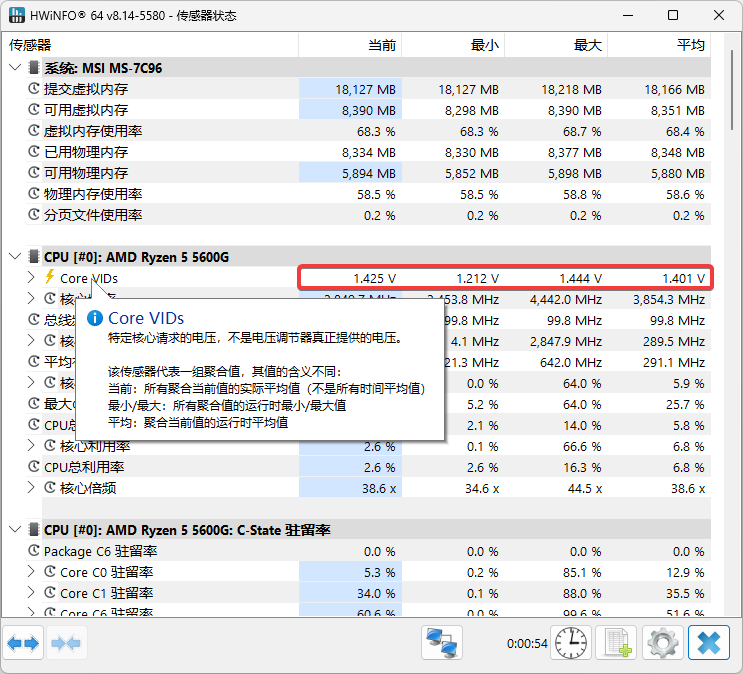Expand the row showing 4,442.0 MHz maximum
This screenshot has height=674, width=743.
[x=31, y=298]
